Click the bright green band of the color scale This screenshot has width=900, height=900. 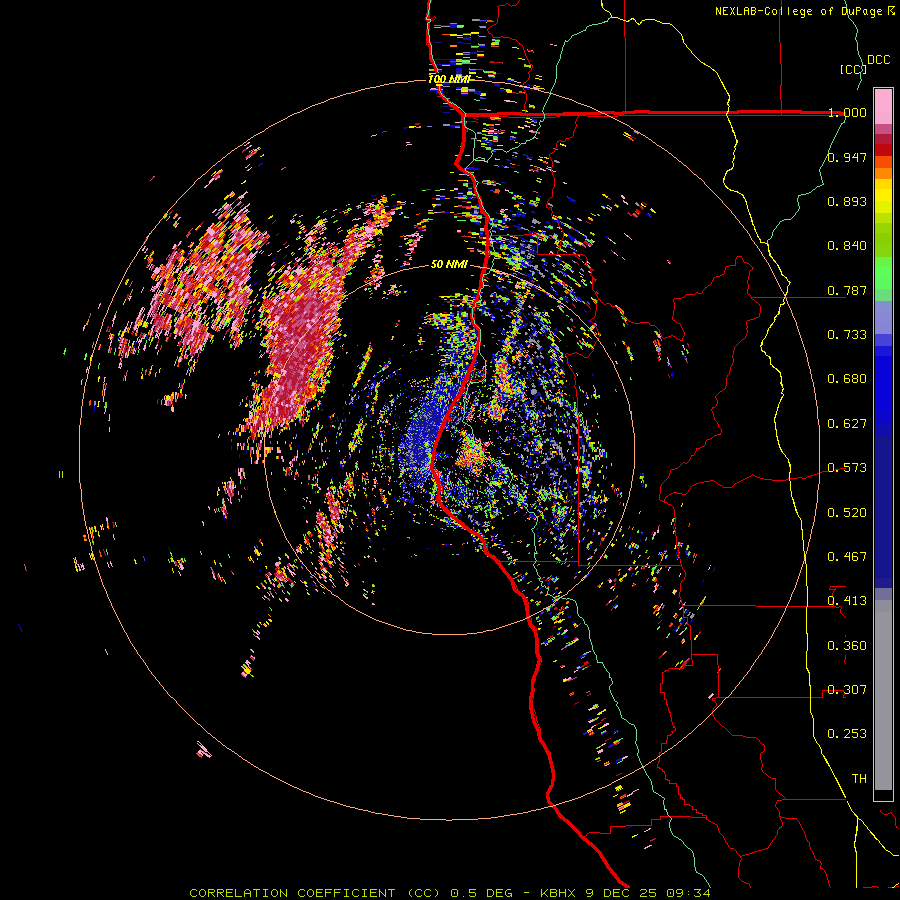pyautogui.click(x=883, y=273)
